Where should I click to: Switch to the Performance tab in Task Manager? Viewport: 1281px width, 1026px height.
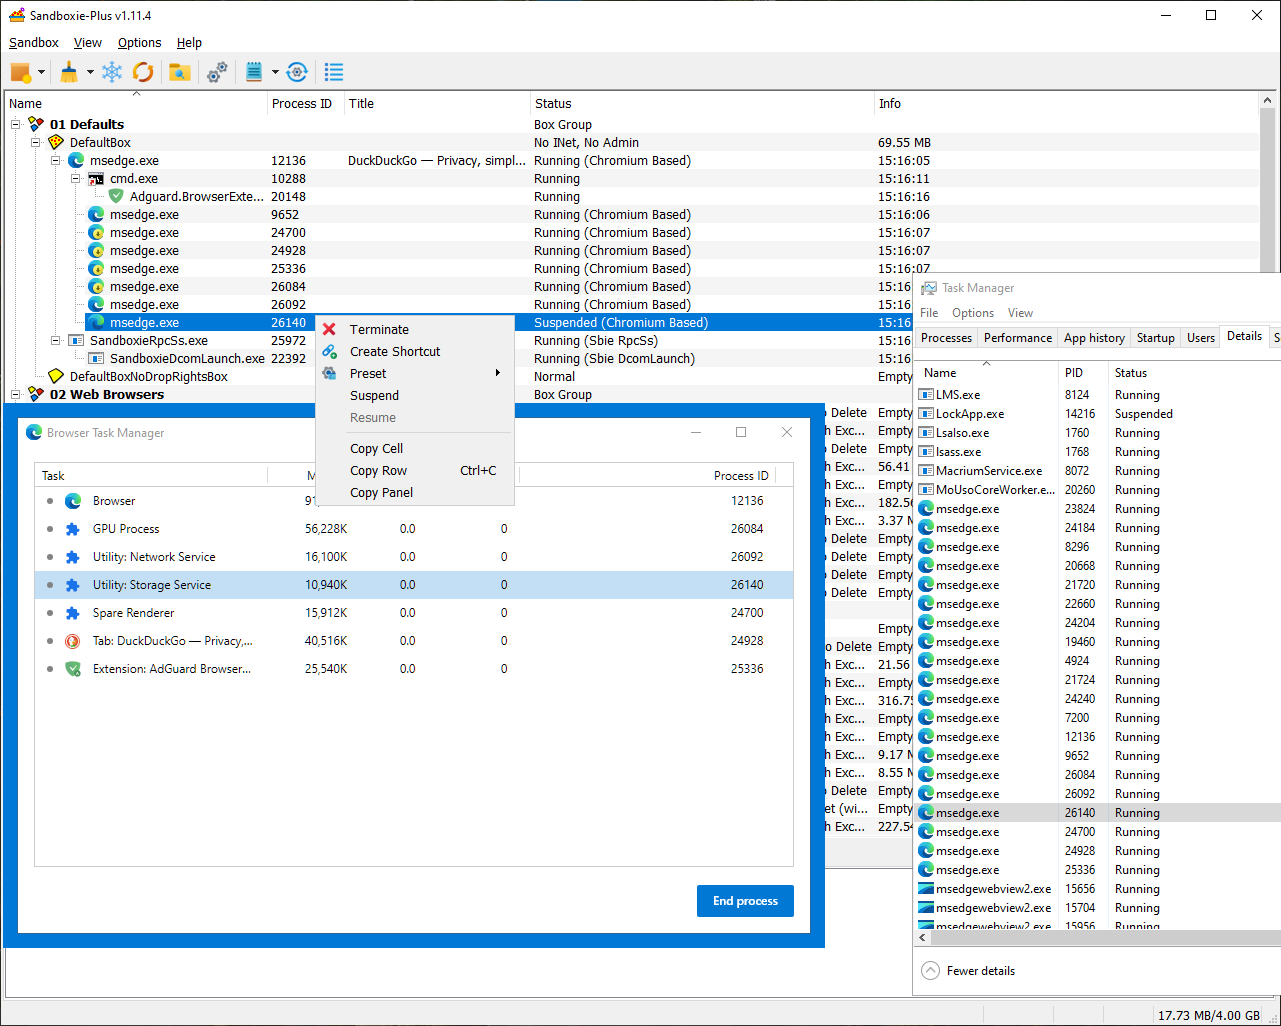point(1017,338)
